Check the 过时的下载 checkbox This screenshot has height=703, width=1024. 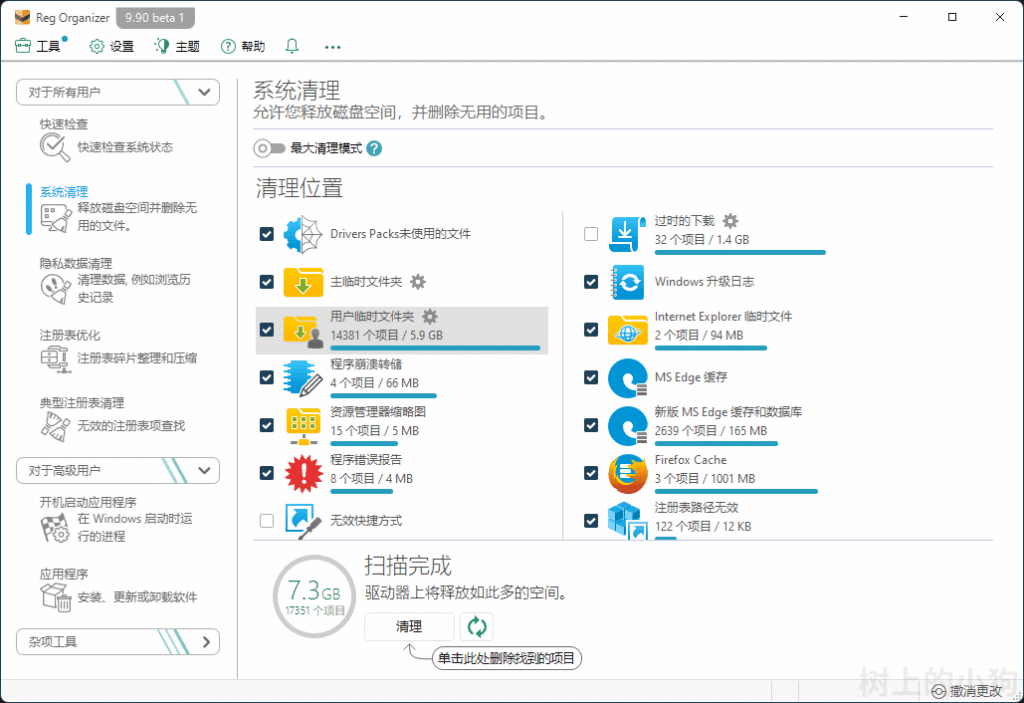click(x=591, y=234)
